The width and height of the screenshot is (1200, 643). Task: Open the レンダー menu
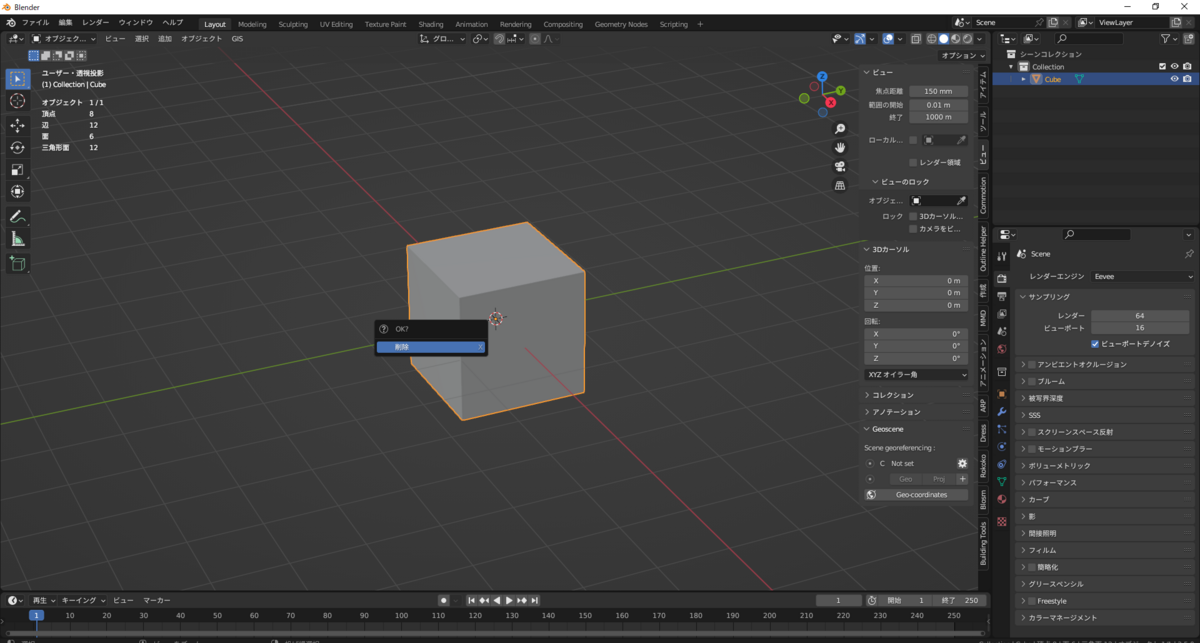point(96,22)
